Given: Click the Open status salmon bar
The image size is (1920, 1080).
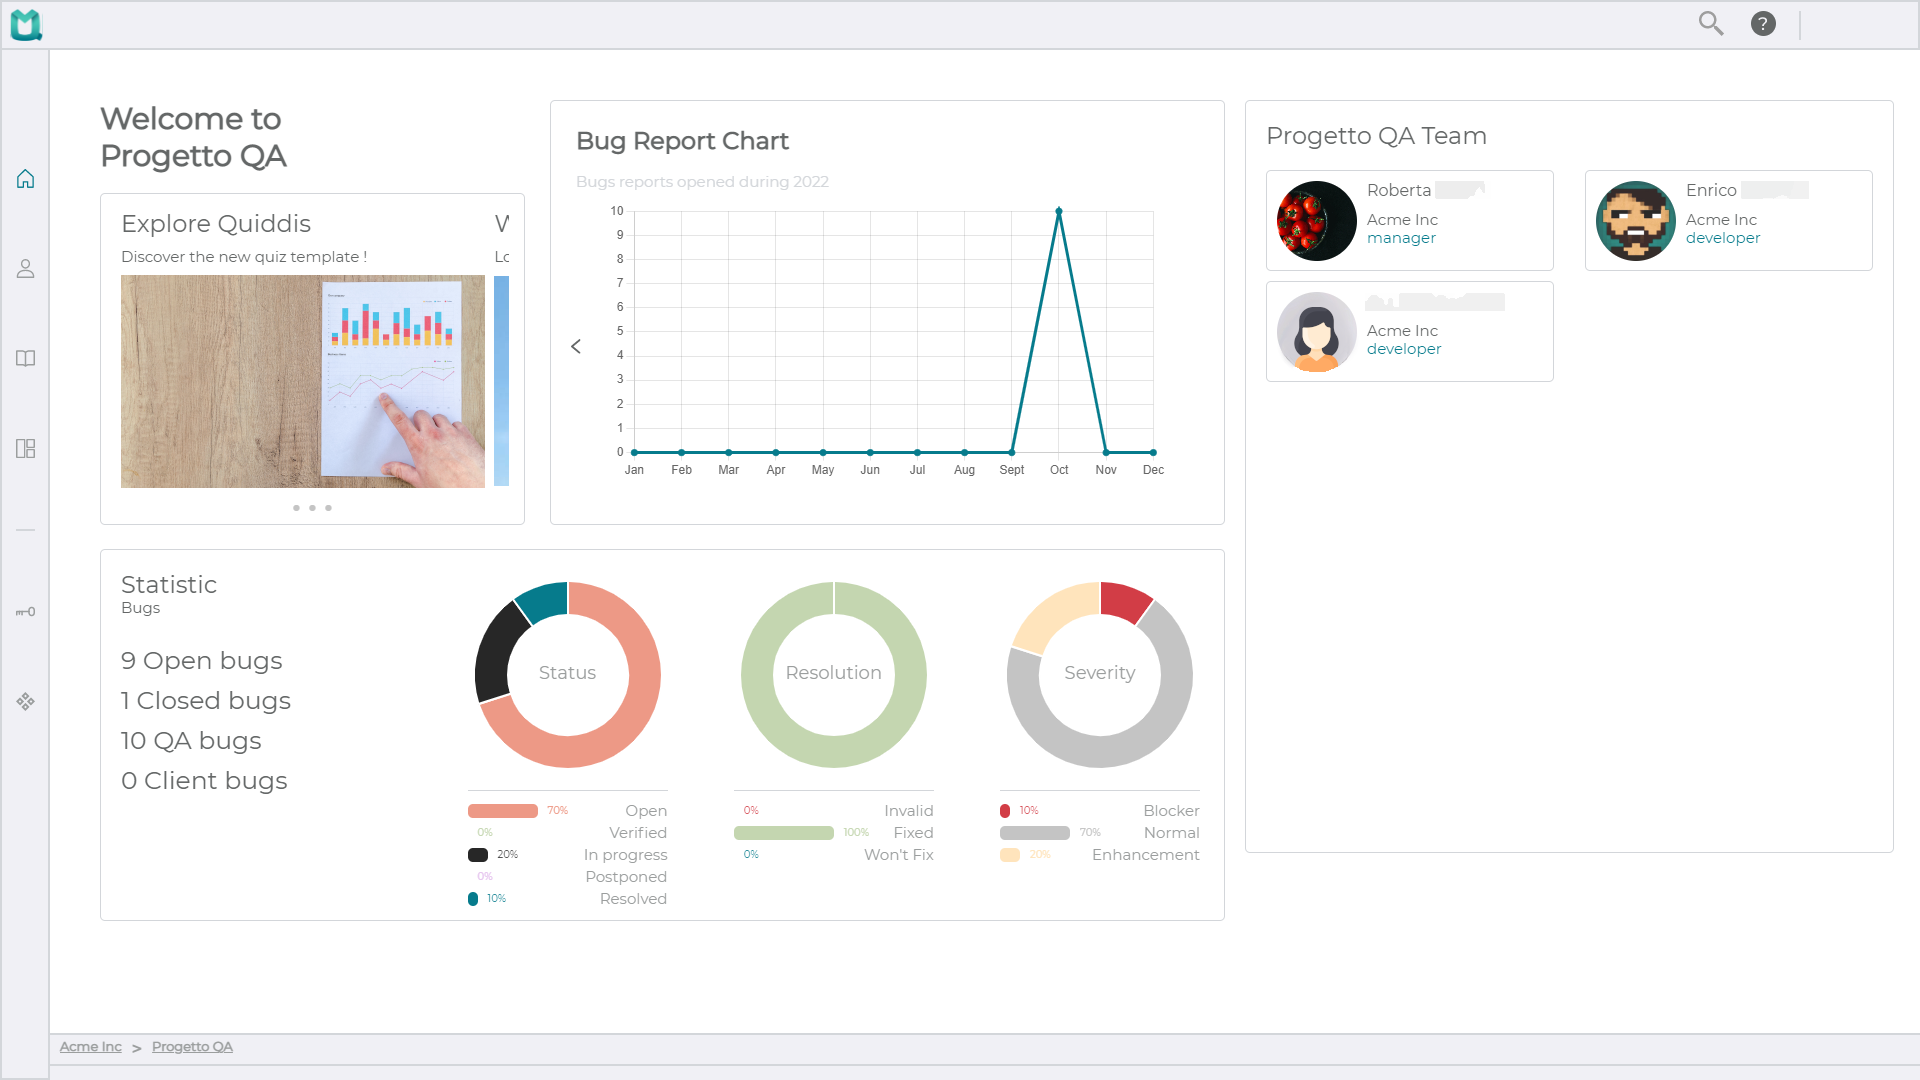Looking at the screenshot, I should pos(503,811).
